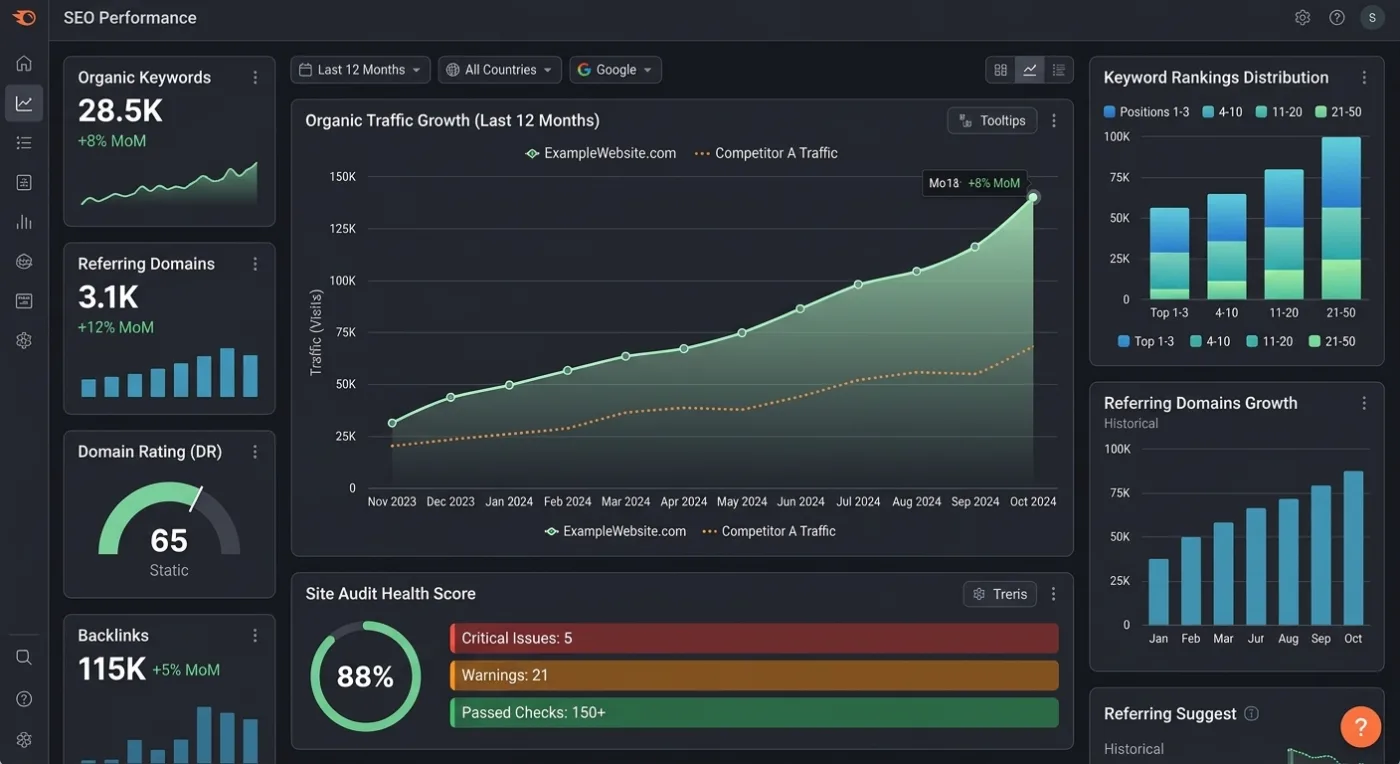Open settings gear in top header
The image size is (1400, 764).
tap(1302, 18)
